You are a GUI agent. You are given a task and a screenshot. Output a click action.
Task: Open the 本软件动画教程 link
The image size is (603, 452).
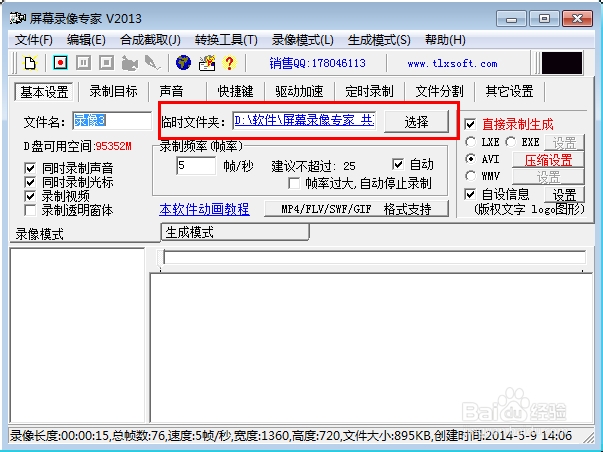pyautogui.click(x=204, y=209)
